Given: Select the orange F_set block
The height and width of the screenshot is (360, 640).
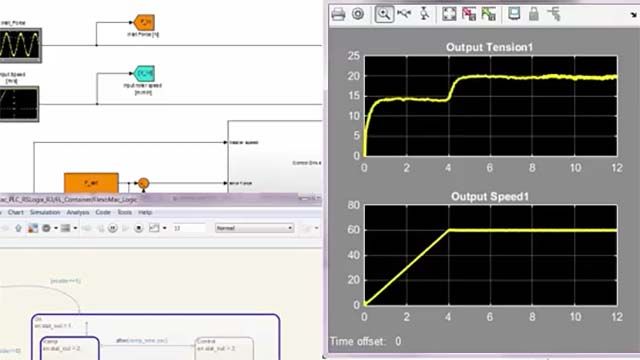Looking at the screenshot, I should [91, 183].
